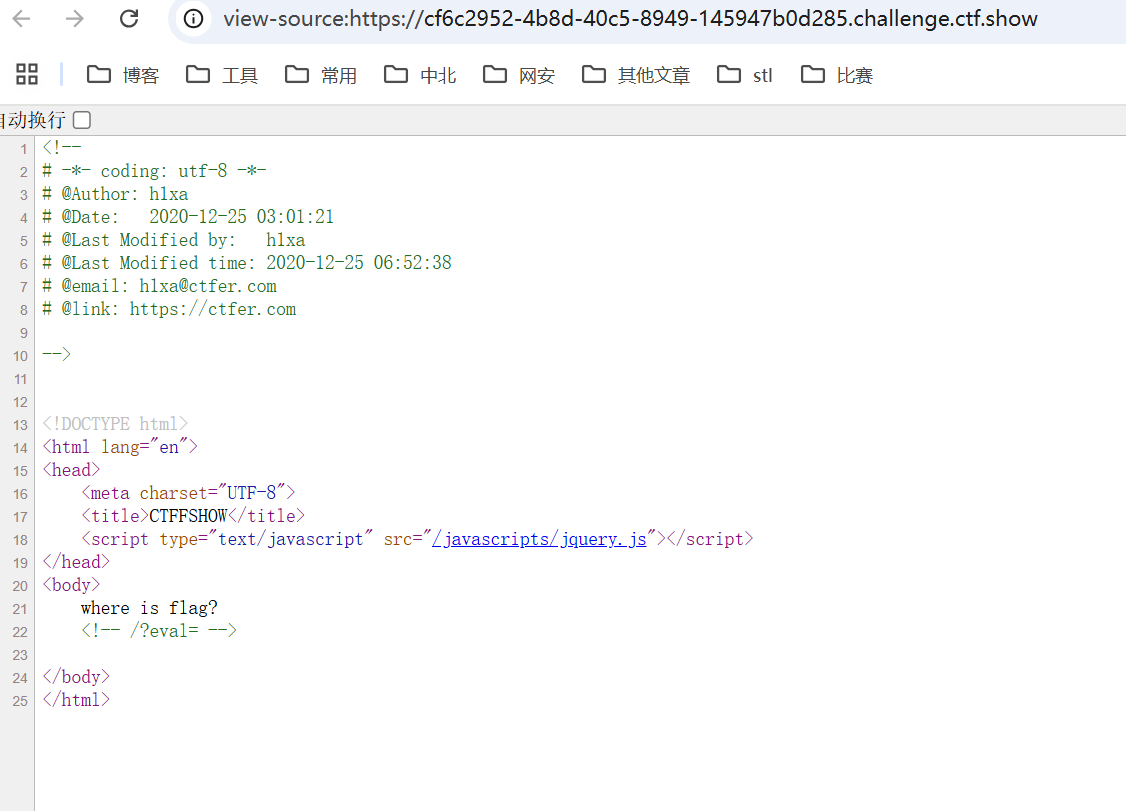Click the '<html lang="en">' tag line
1126x811 pixels.
click(x=120, y=447)
